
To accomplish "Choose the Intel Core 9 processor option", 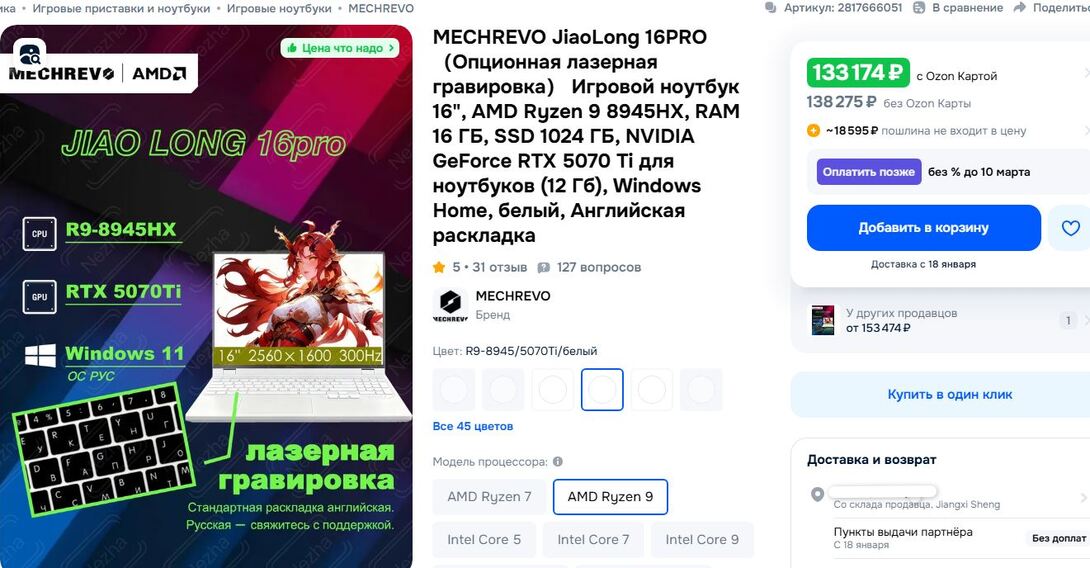I will click(x=702, y=539).
